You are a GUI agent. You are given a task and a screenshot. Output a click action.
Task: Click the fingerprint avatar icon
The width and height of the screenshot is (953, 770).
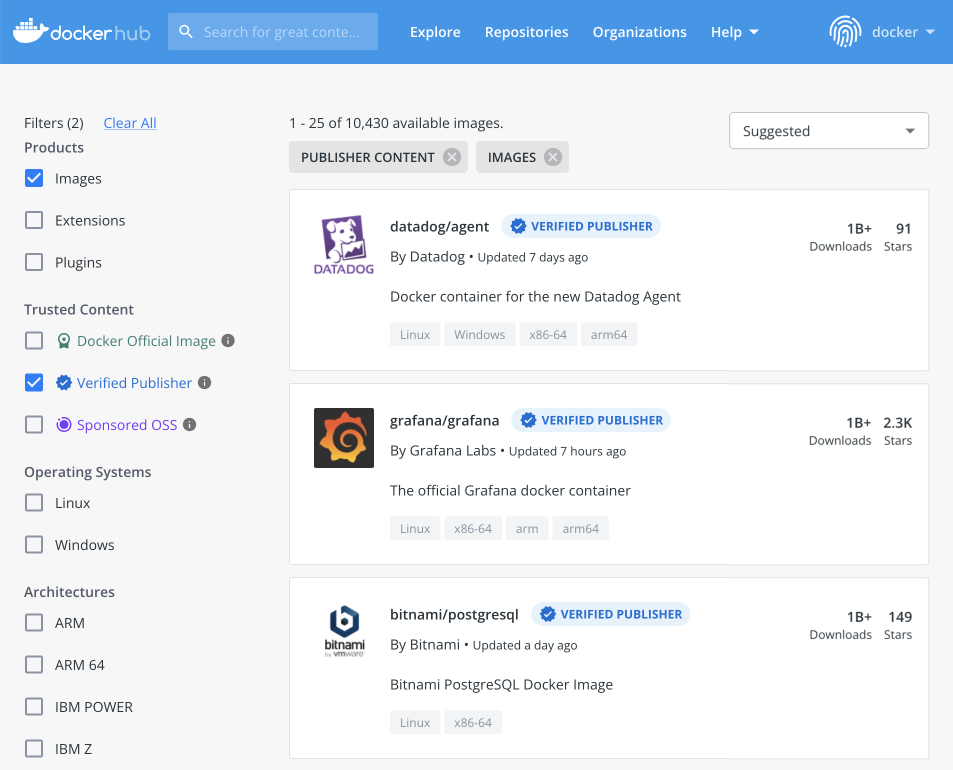click(x=845, y=32)
